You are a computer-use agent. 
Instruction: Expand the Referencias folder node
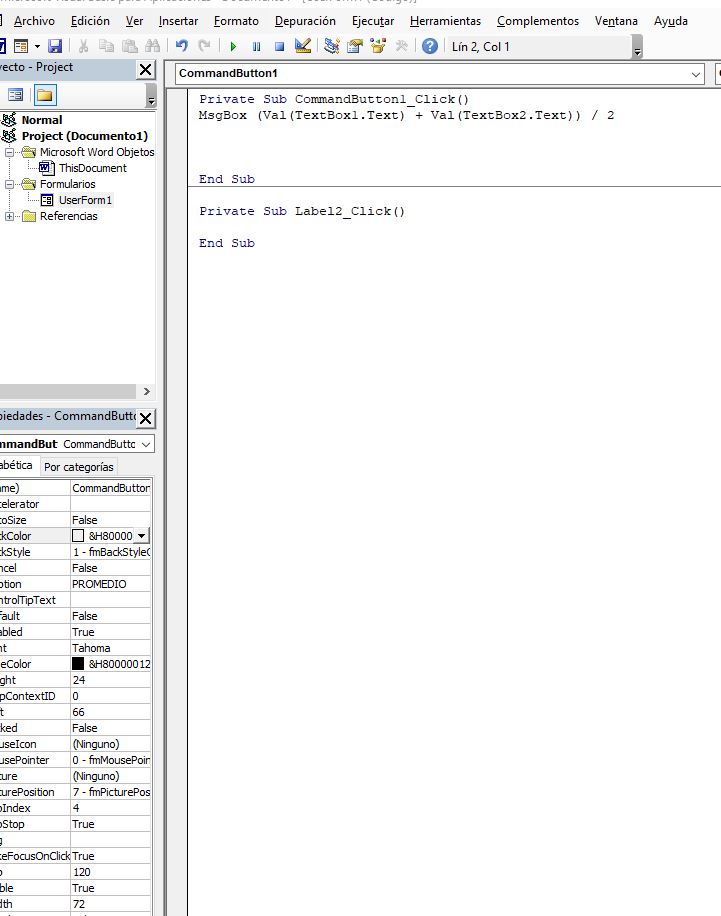[10, 216]
